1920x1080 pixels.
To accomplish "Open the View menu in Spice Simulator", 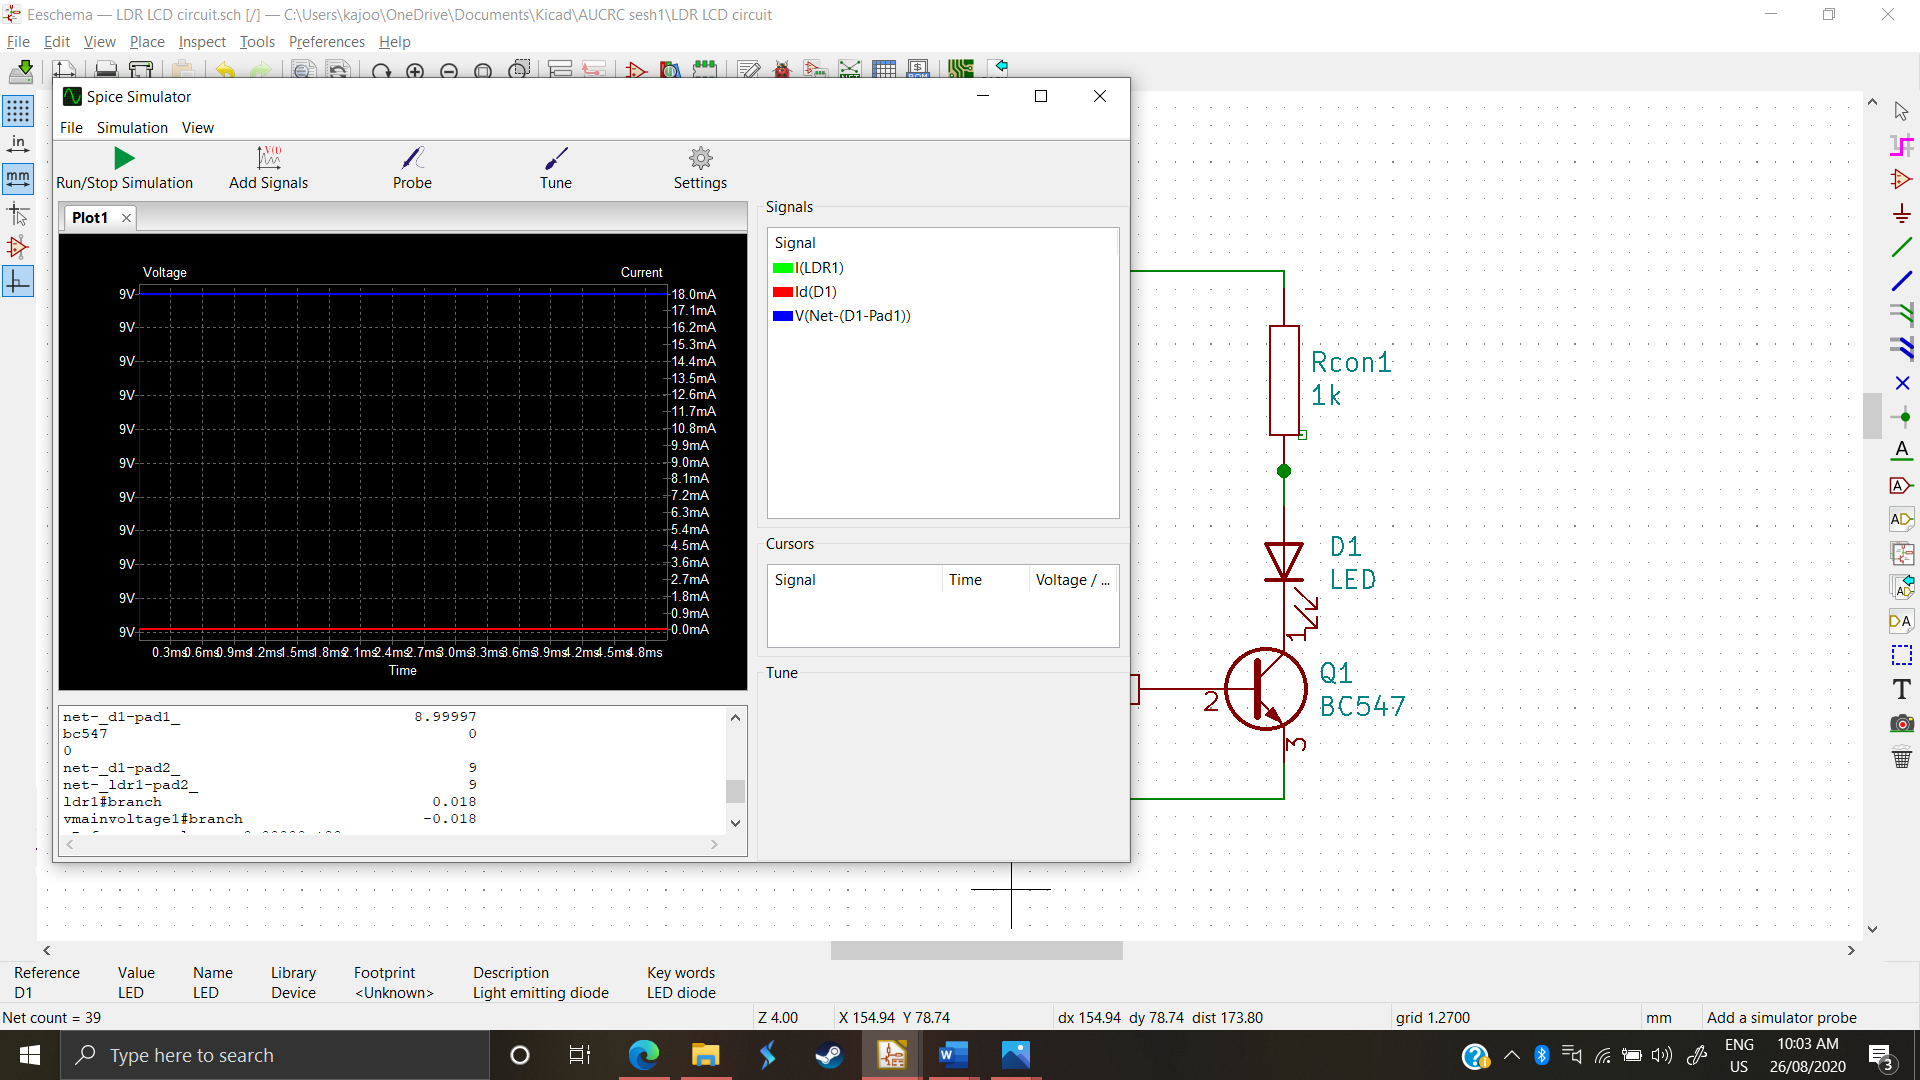I will click(197, 127).
